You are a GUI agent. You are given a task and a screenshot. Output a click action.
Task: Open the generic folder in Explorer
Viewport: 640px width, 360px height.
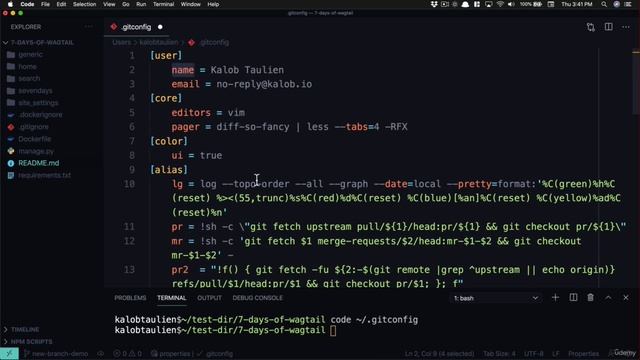click(x=30, y=54)
